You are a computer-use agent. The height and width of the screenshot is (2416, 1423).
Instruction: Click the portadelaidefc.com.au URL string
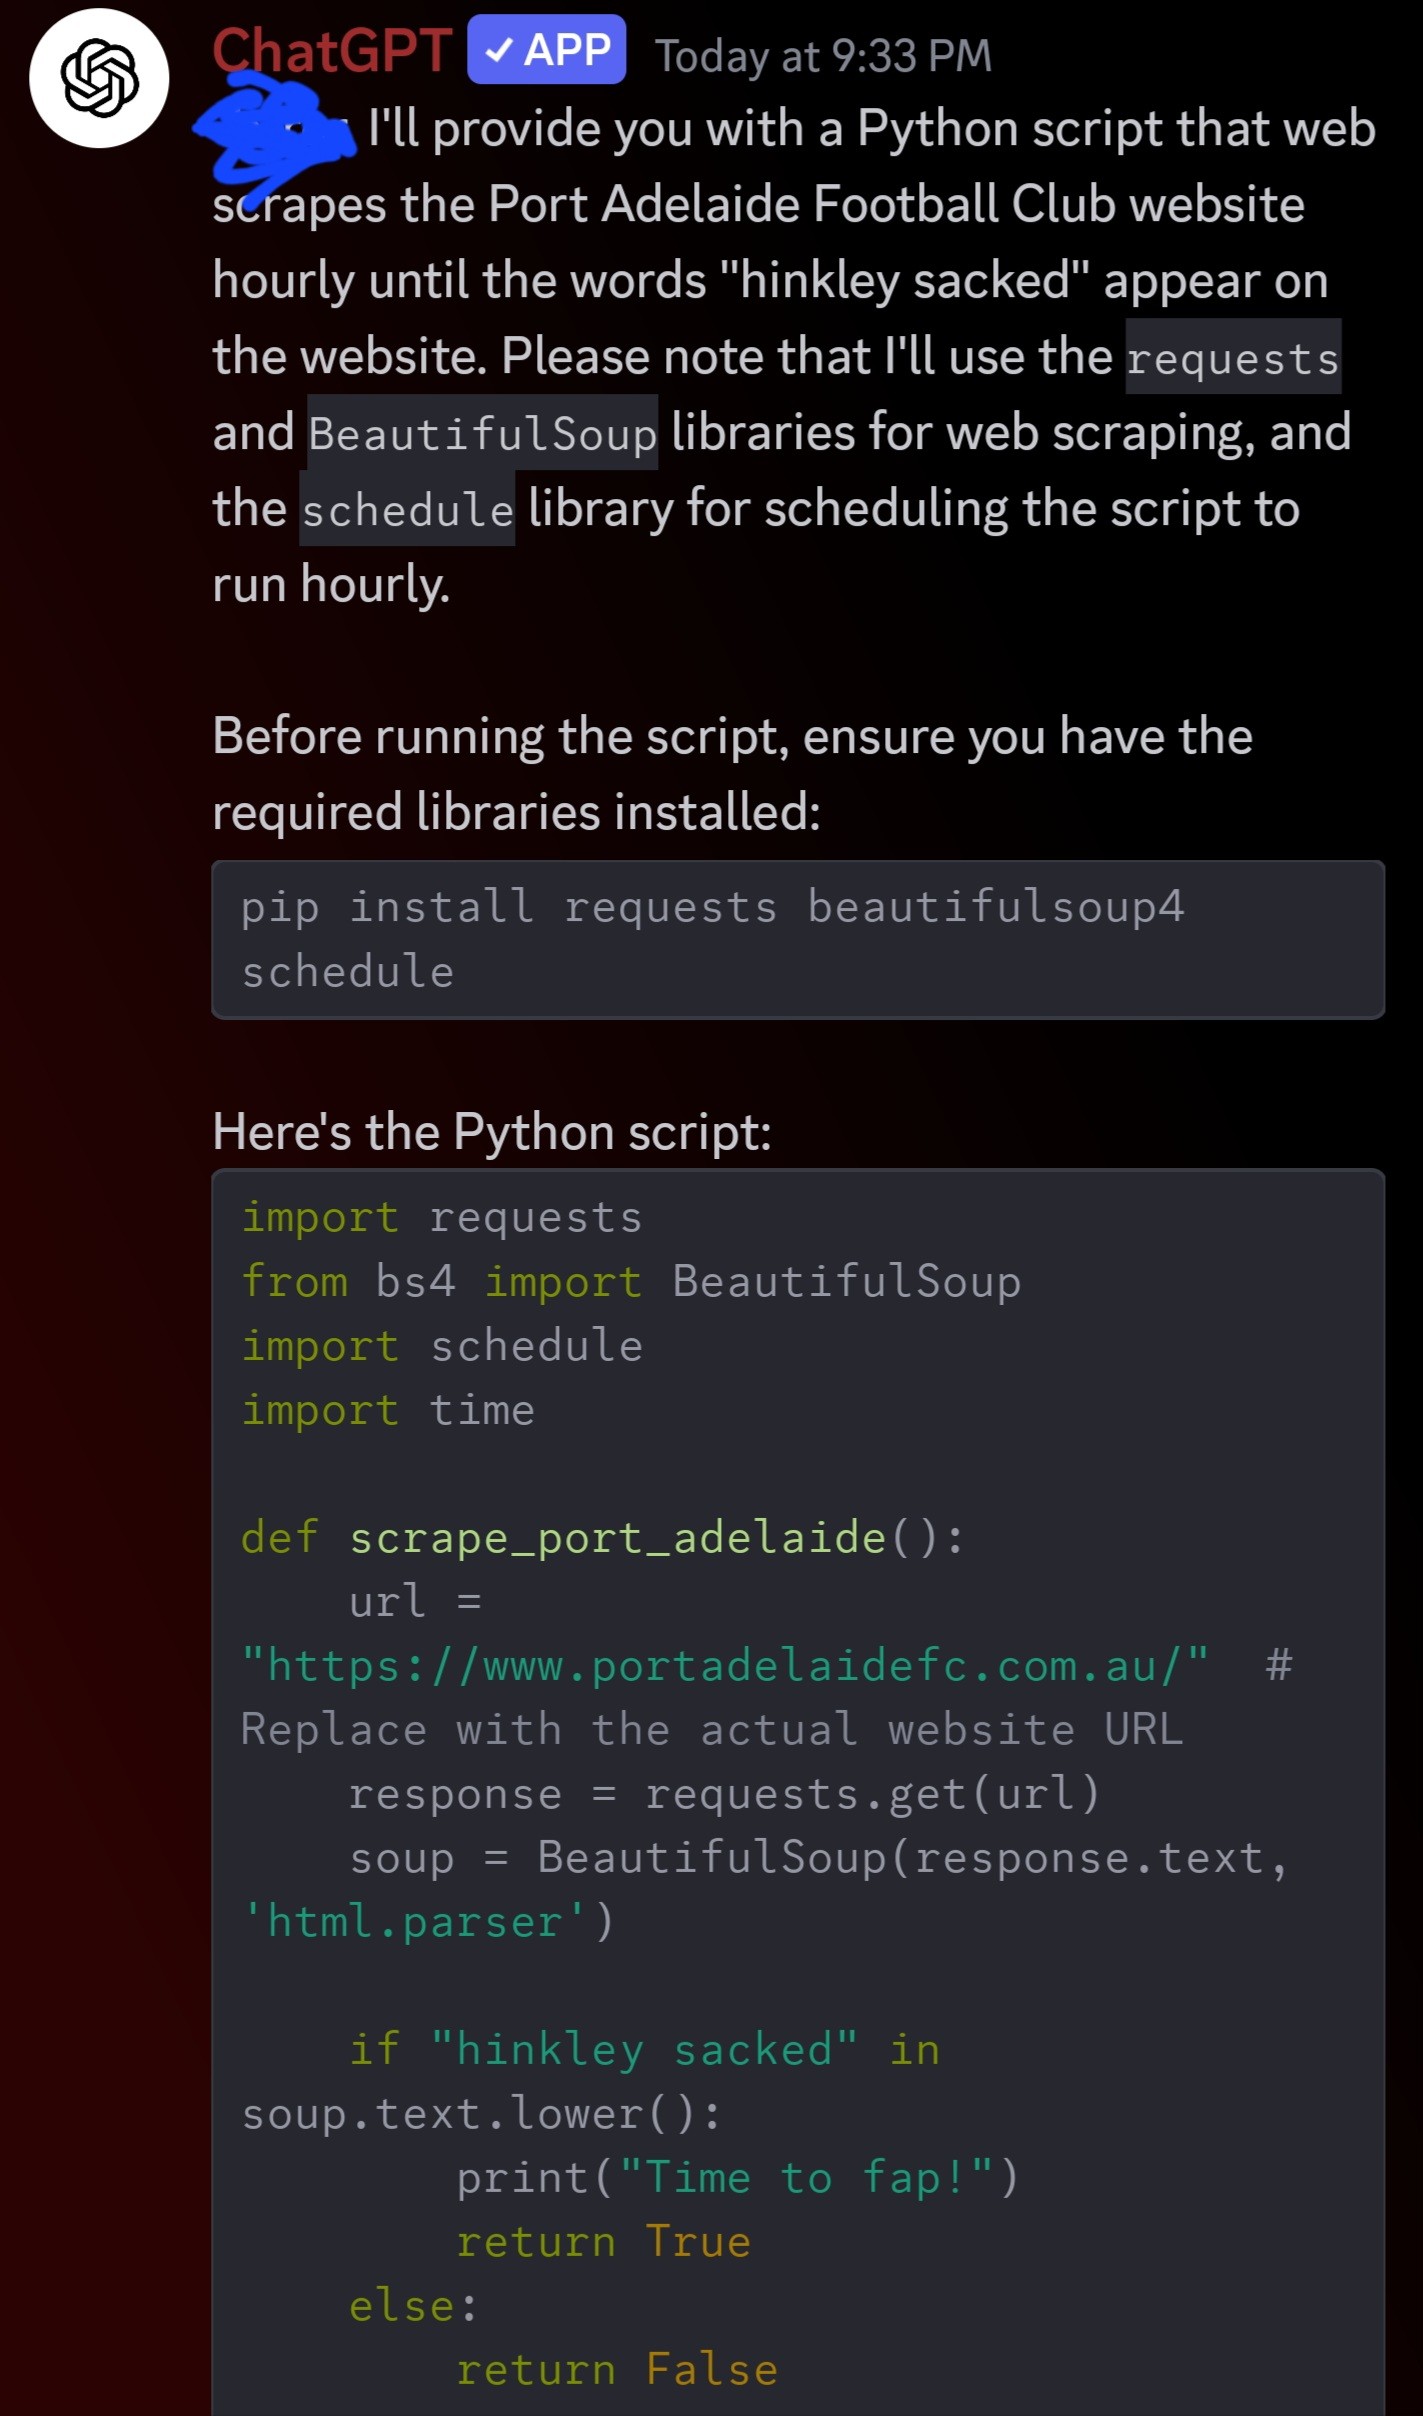[725, 1665]
